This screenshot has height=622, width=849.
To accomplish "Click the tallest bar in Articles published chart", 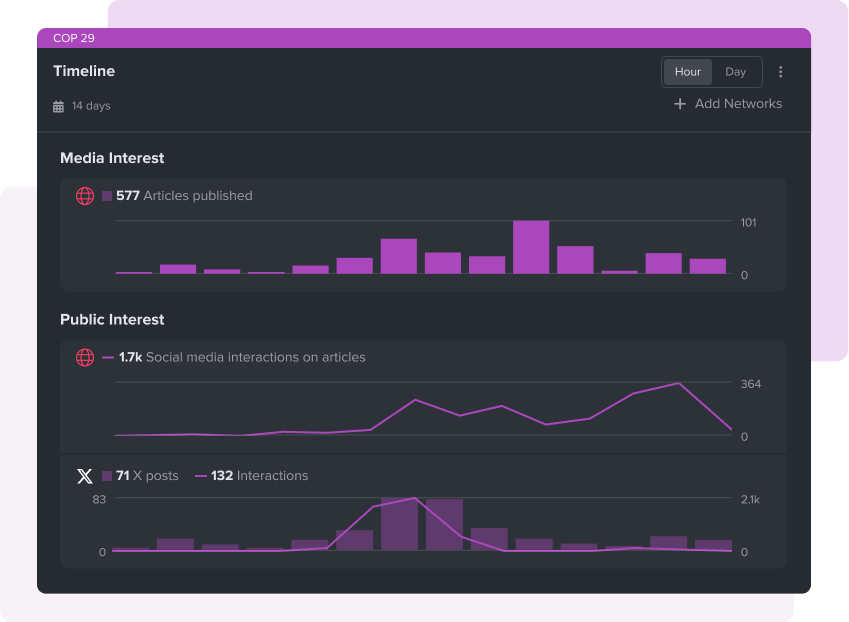I will (x=531, y=247).
